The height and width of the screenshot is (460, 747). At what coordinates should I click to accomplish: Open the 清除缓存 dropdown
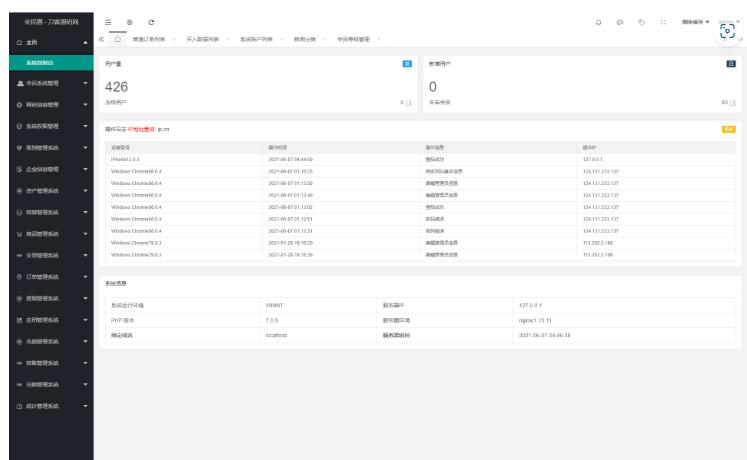[x=695, y=21]
